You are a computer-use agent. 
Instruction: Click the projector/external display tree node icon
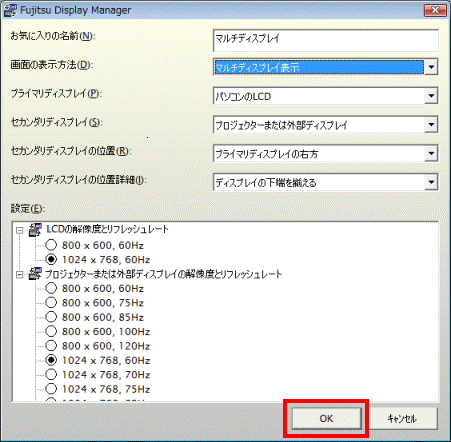[35, 274]
